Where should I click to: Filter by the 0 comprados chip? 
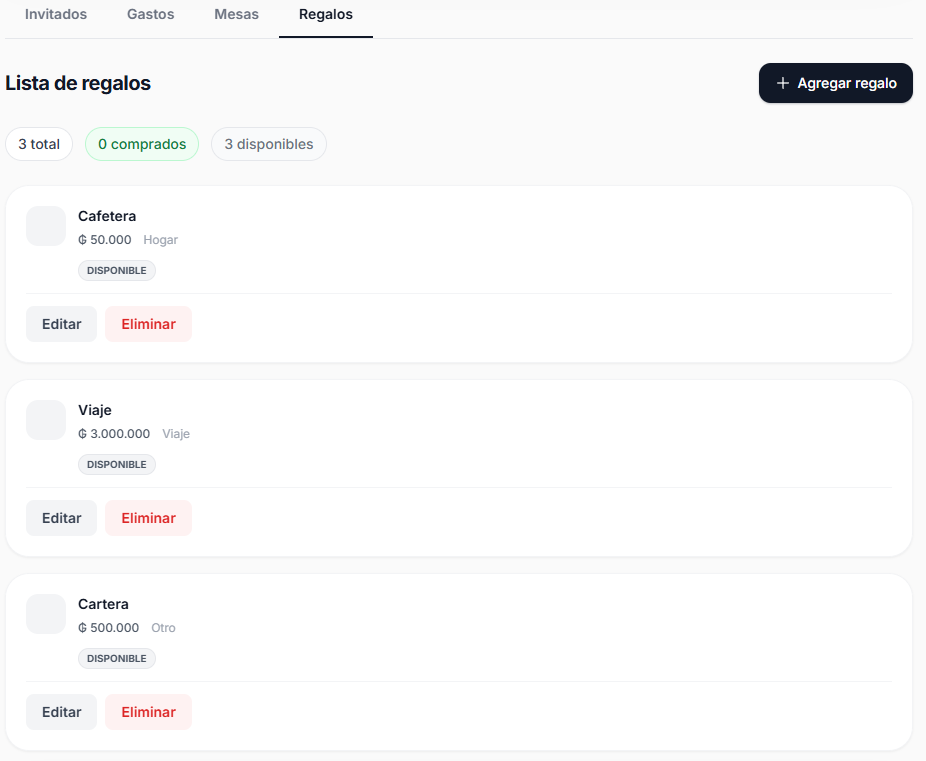(x=142, y=144)
